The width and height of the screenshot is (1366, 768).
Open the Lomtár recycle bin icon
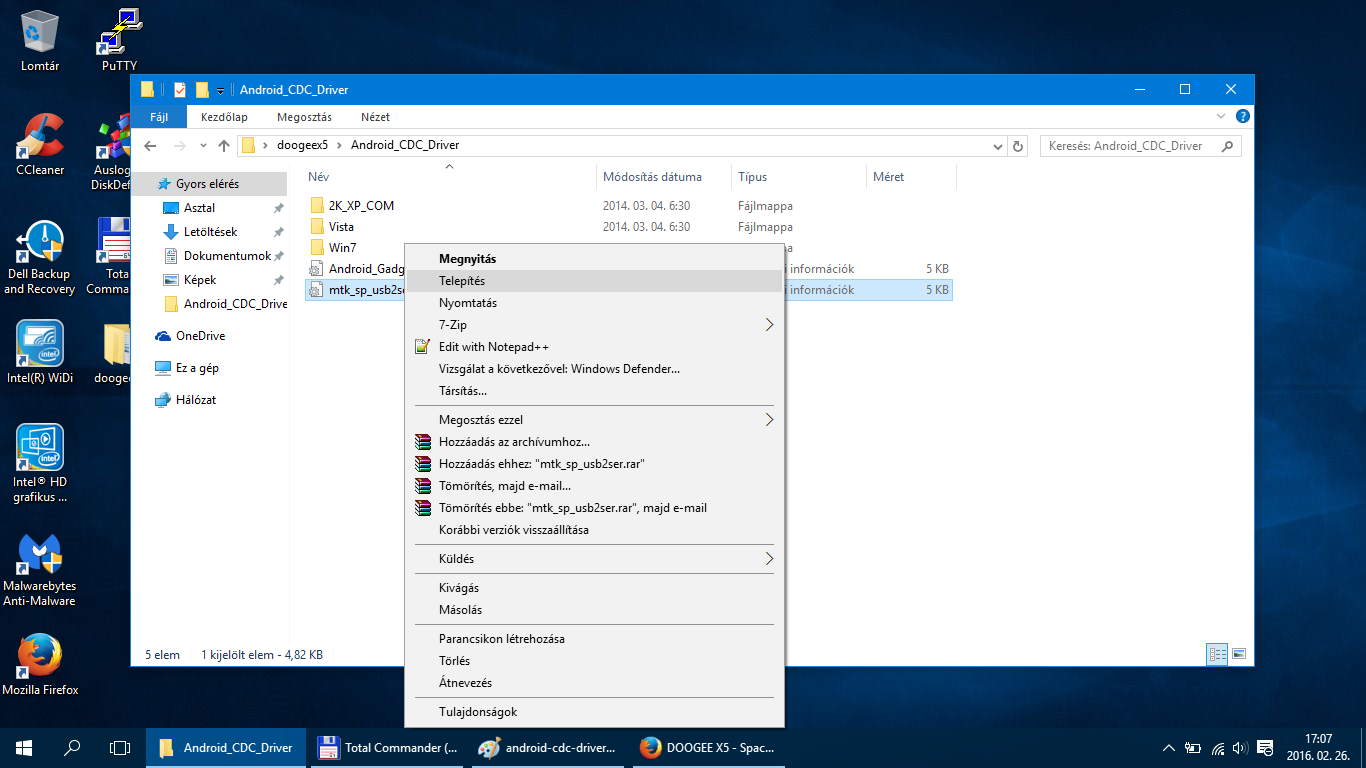pos(40,34)
